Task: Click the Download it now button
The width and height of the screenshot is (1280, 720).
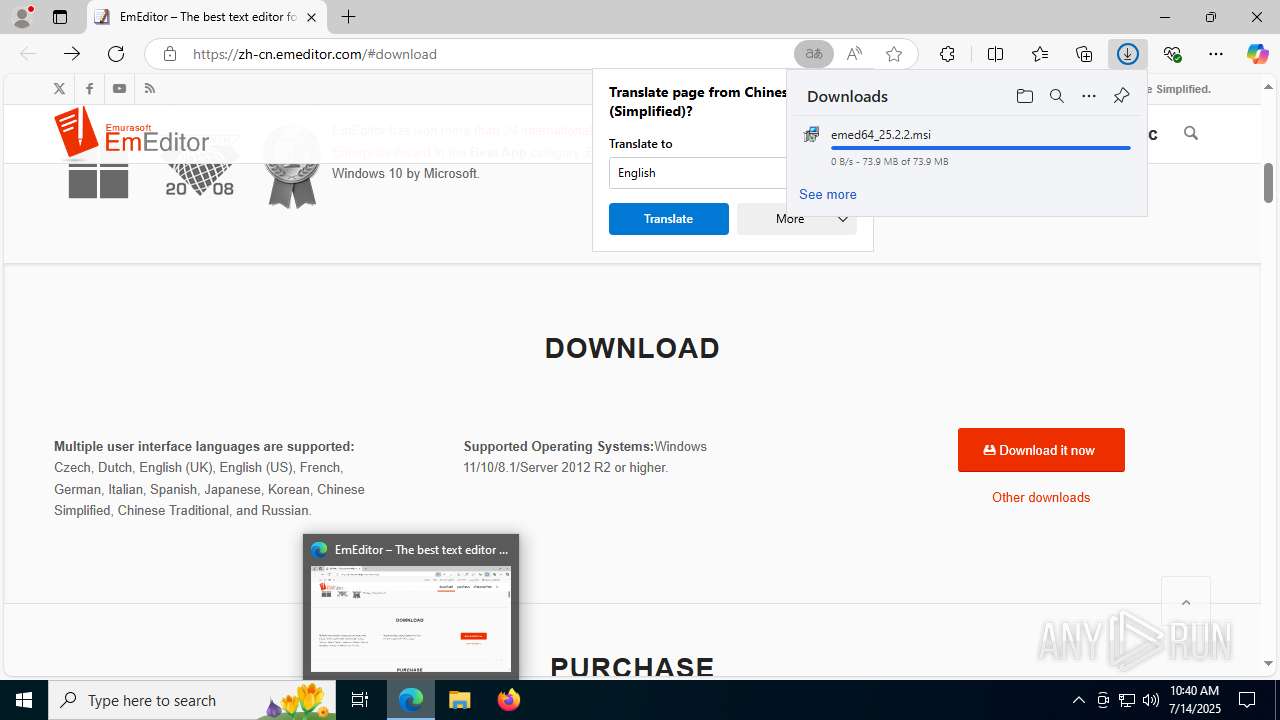Action: point(1041,450)
